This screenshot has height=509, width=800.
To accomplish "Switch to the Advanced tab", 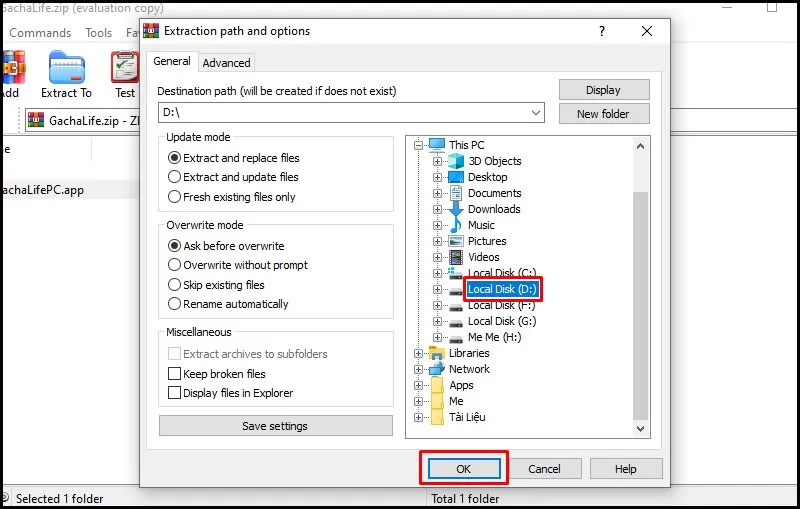I will (x=226, y=62).
